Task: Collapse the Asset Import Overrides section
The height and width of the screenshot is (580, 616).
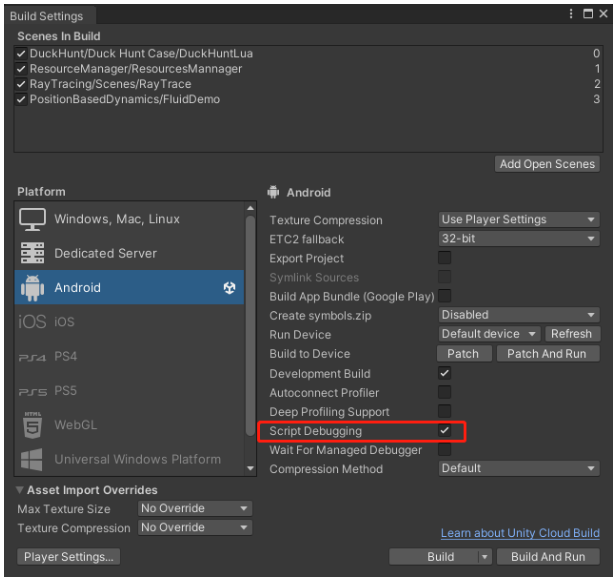Action: [20, 490]
